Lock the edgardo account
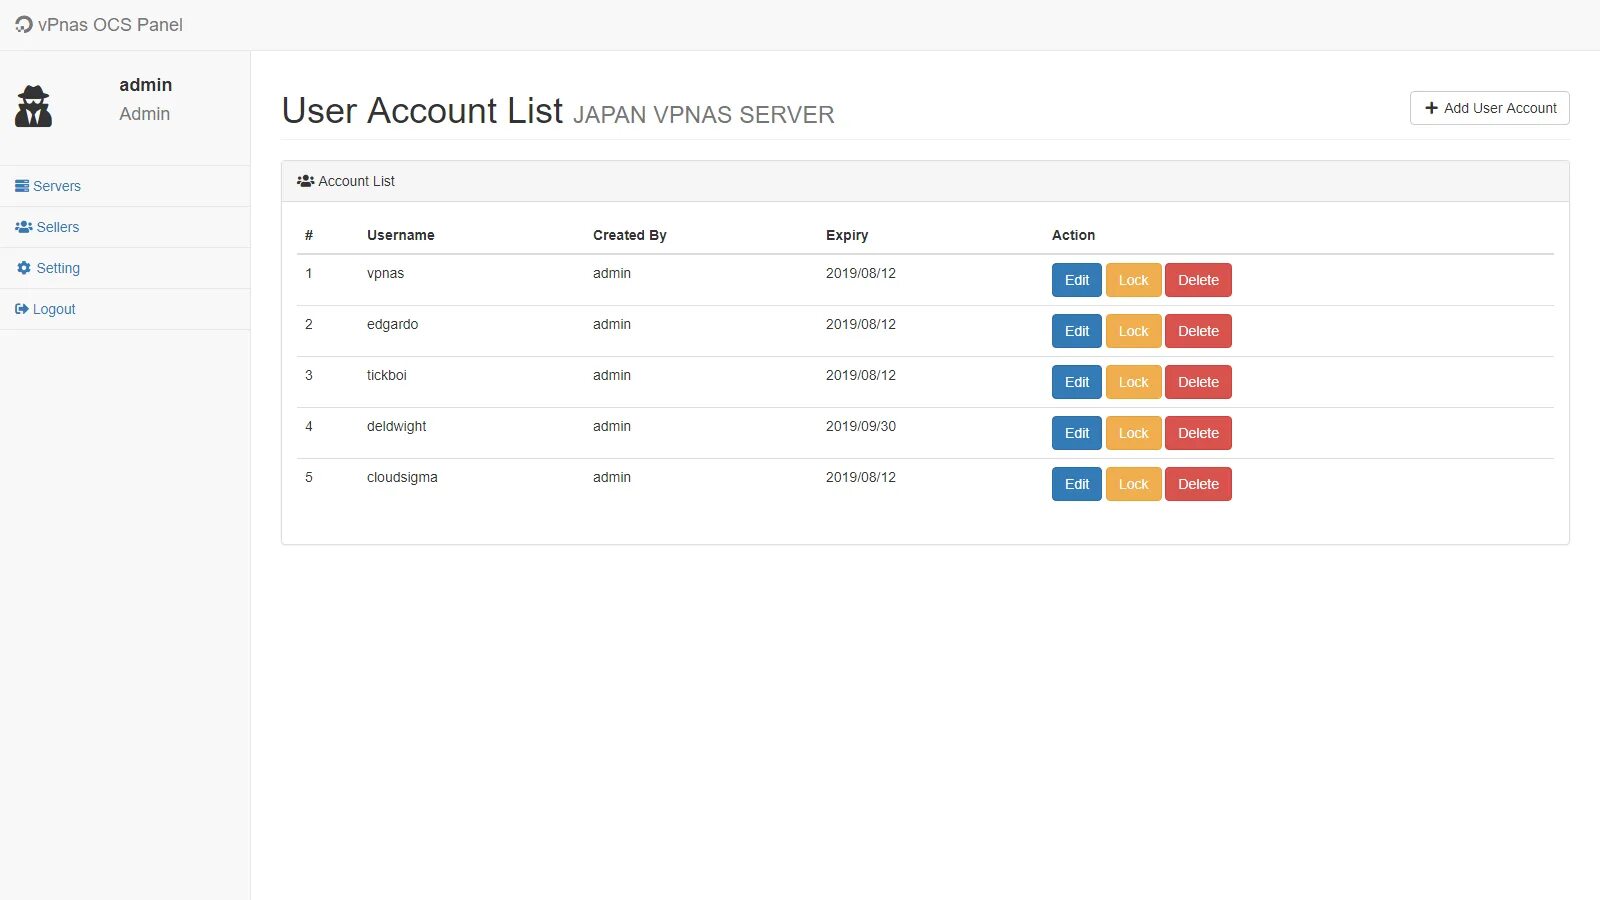This screenshot has width=1600, height=900. [1133, 331]
